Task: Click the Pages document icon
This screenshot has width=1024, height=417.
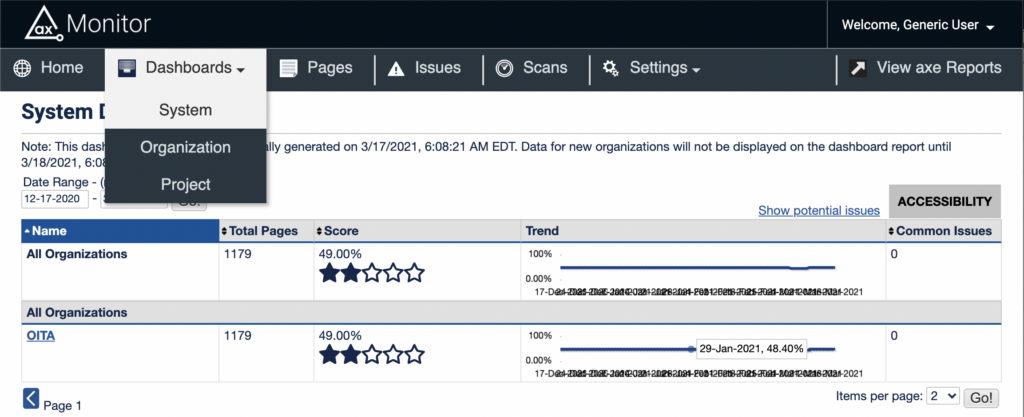Action: (289, 69)
